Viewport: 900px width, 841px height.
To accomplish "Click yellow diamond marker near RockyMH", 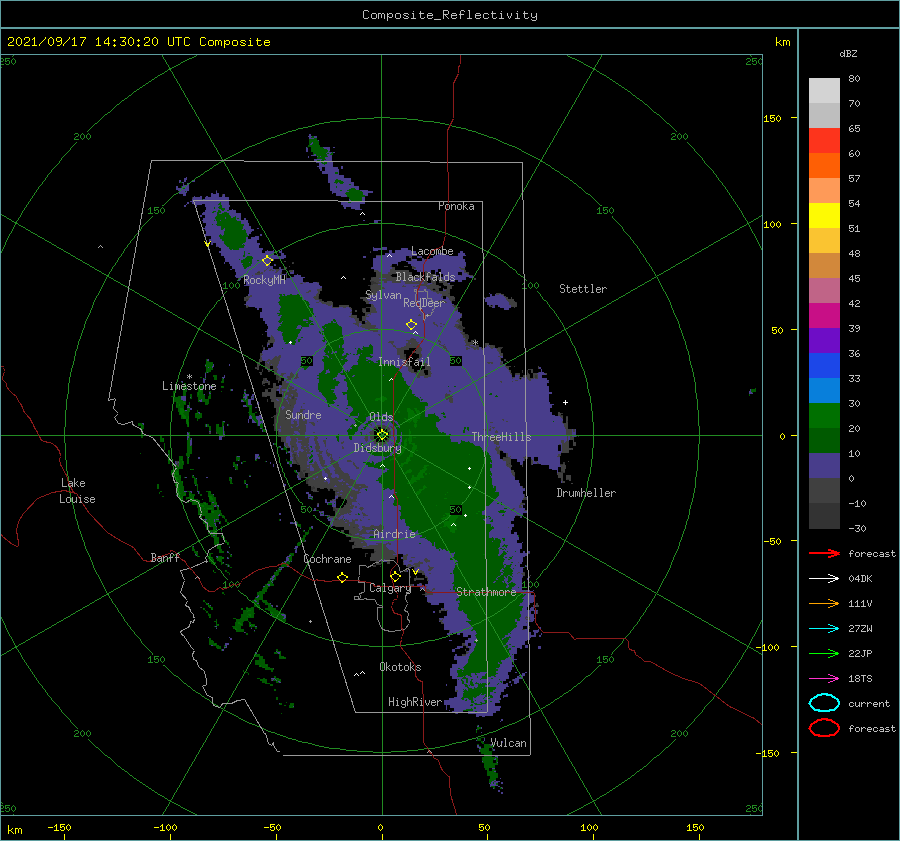I will (x=267, y=261).
